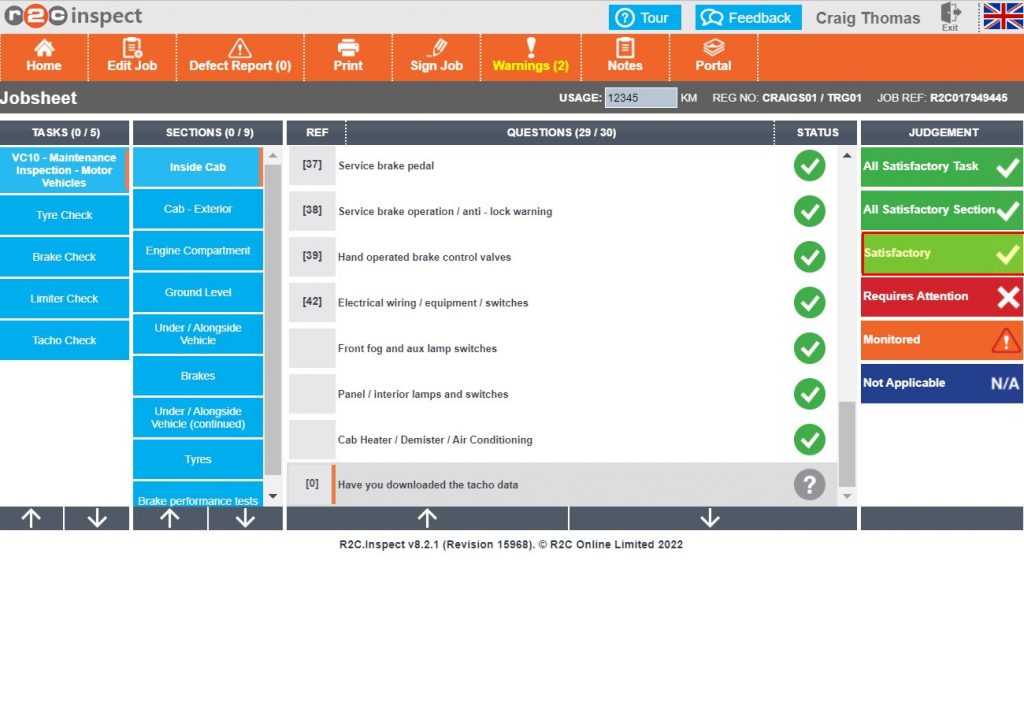Click the All Satisfactory Section button

coord(940,211)
